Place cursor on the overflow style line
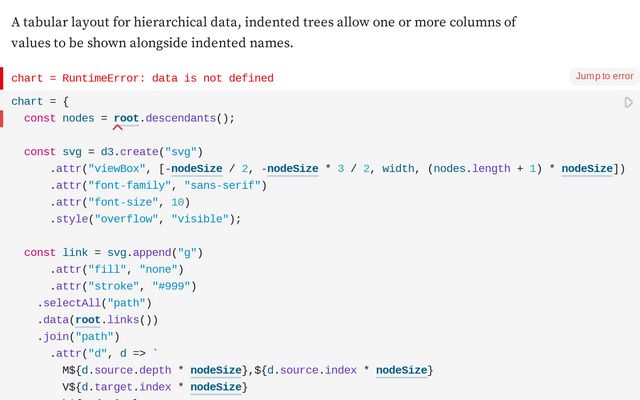This screenshot has height=400, width=640. pos(145,219)
